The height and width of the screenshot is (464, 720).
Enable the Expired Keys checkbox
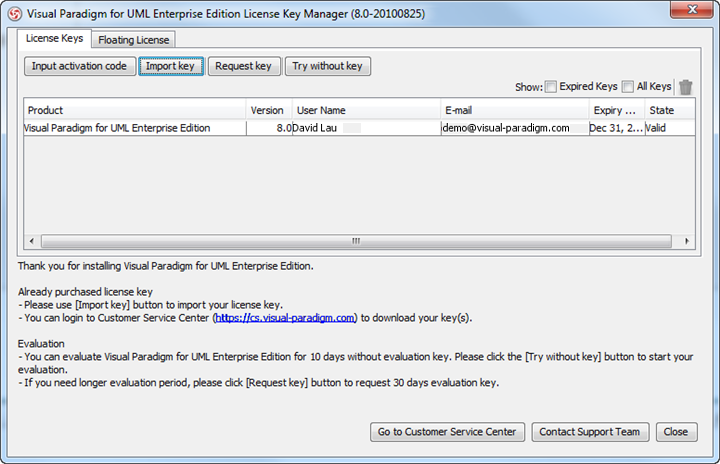click(x=551, y=86)
